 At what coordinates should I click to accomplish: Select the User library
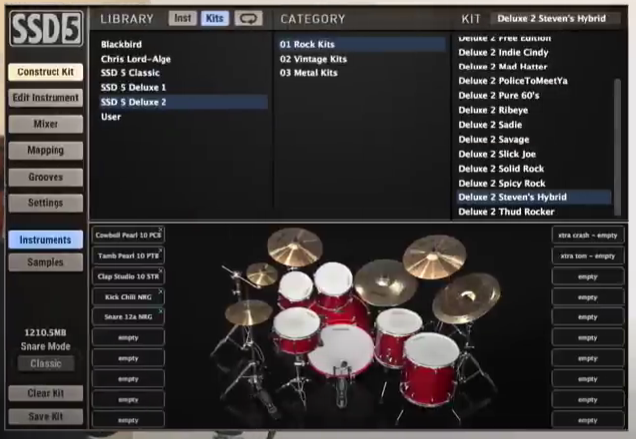point(184,117)
